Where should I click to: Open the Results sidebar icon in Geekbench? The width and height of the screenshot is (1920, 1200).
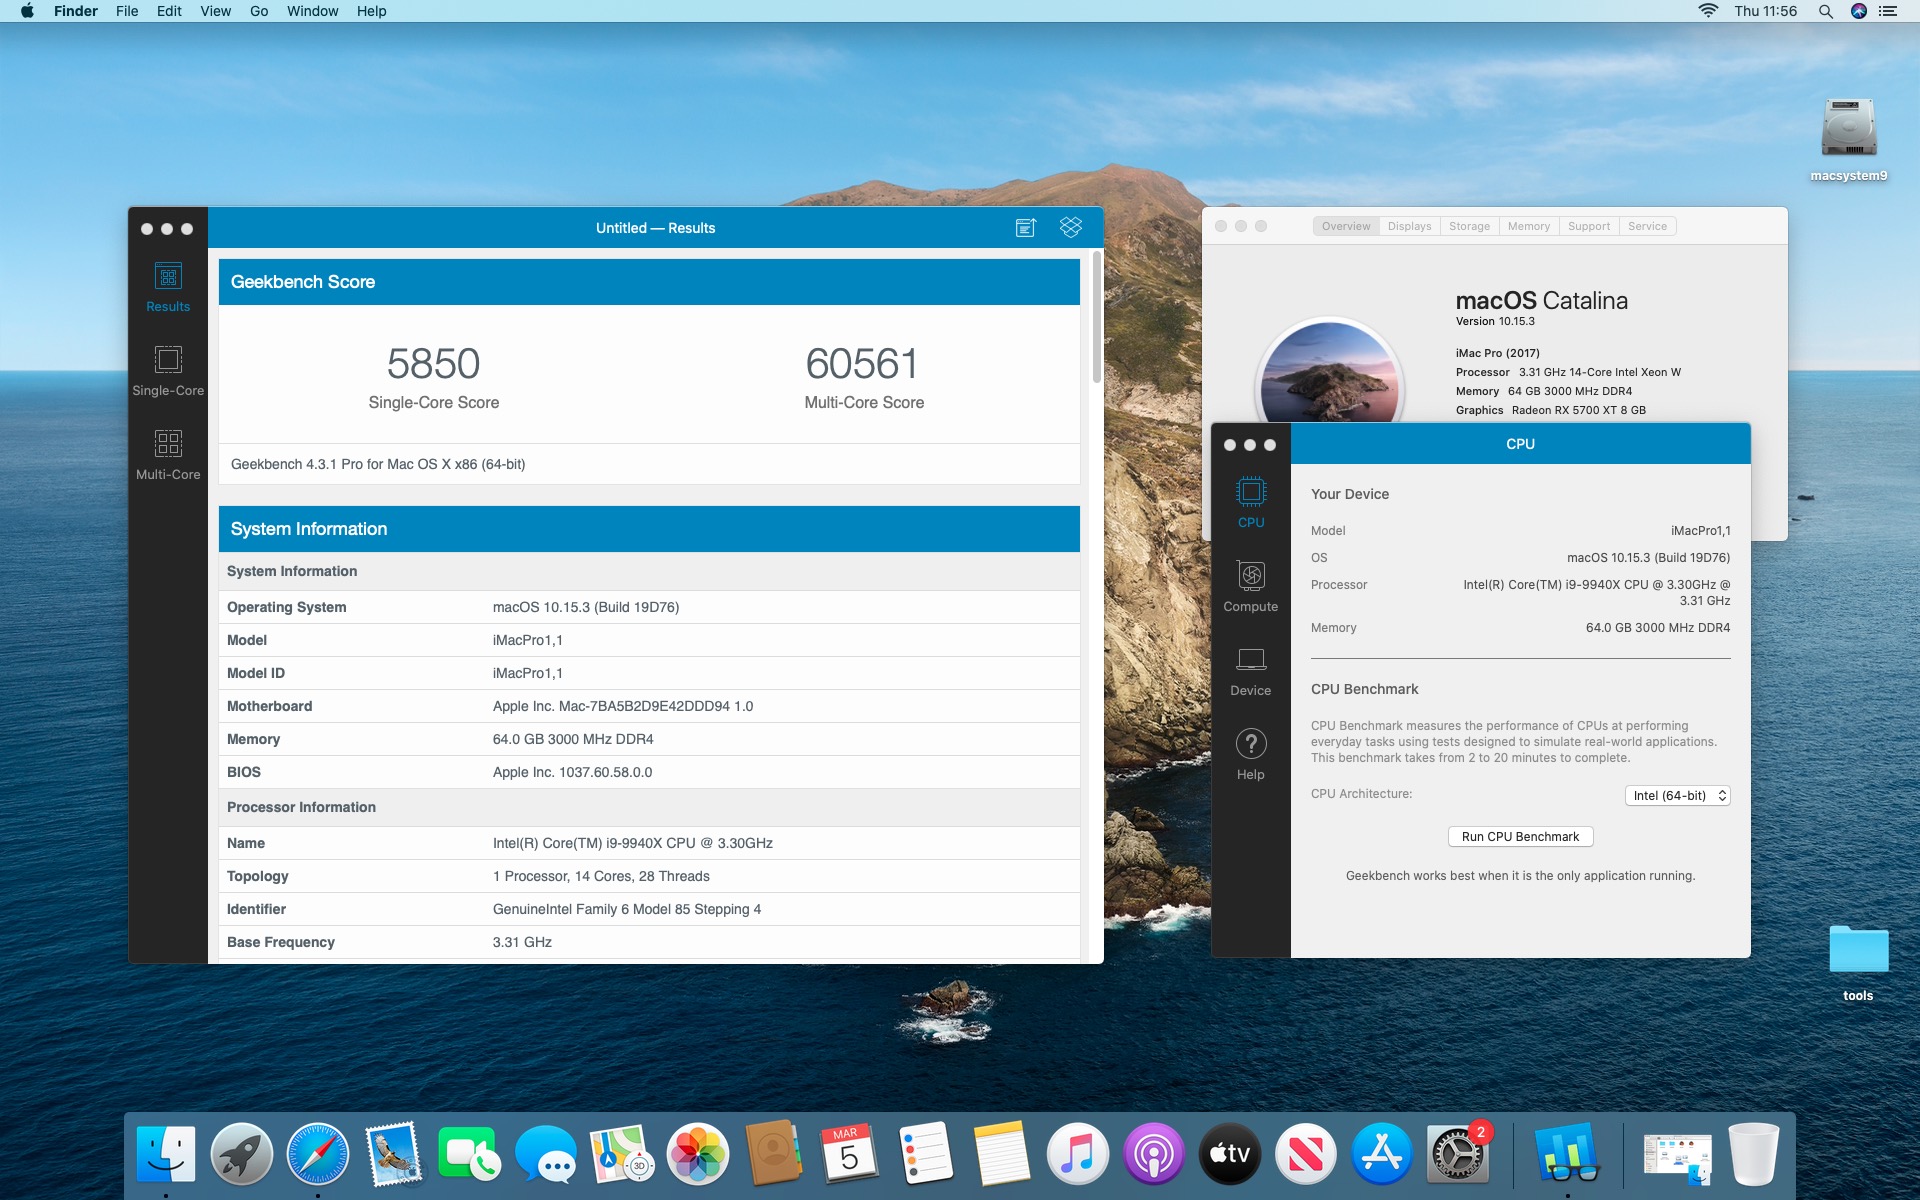[x=168, y=277]
